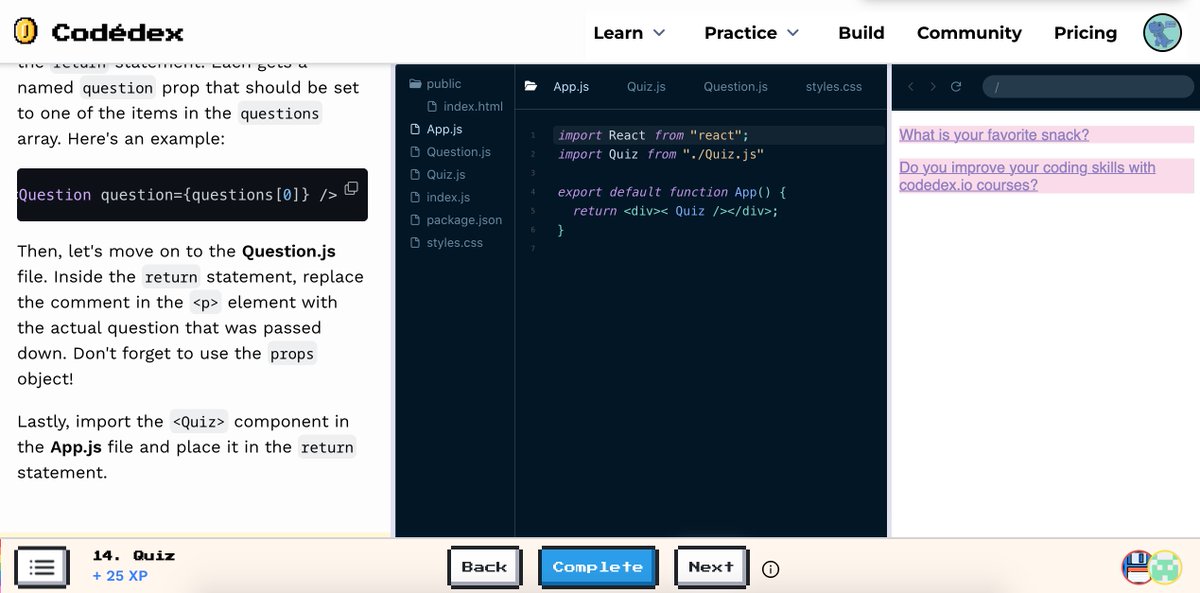Switch to the Quiz.js editor tab
The width and height of the screenshot is (1200, 593).
(x=646, y=87)
